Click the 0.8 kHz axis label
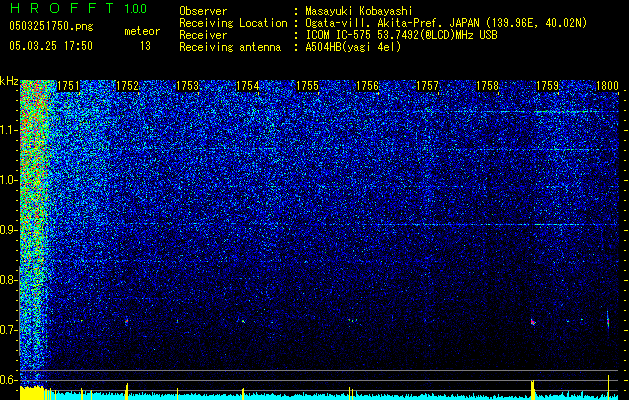The height and width of the screenshot is (400, 629). point(8,280)
